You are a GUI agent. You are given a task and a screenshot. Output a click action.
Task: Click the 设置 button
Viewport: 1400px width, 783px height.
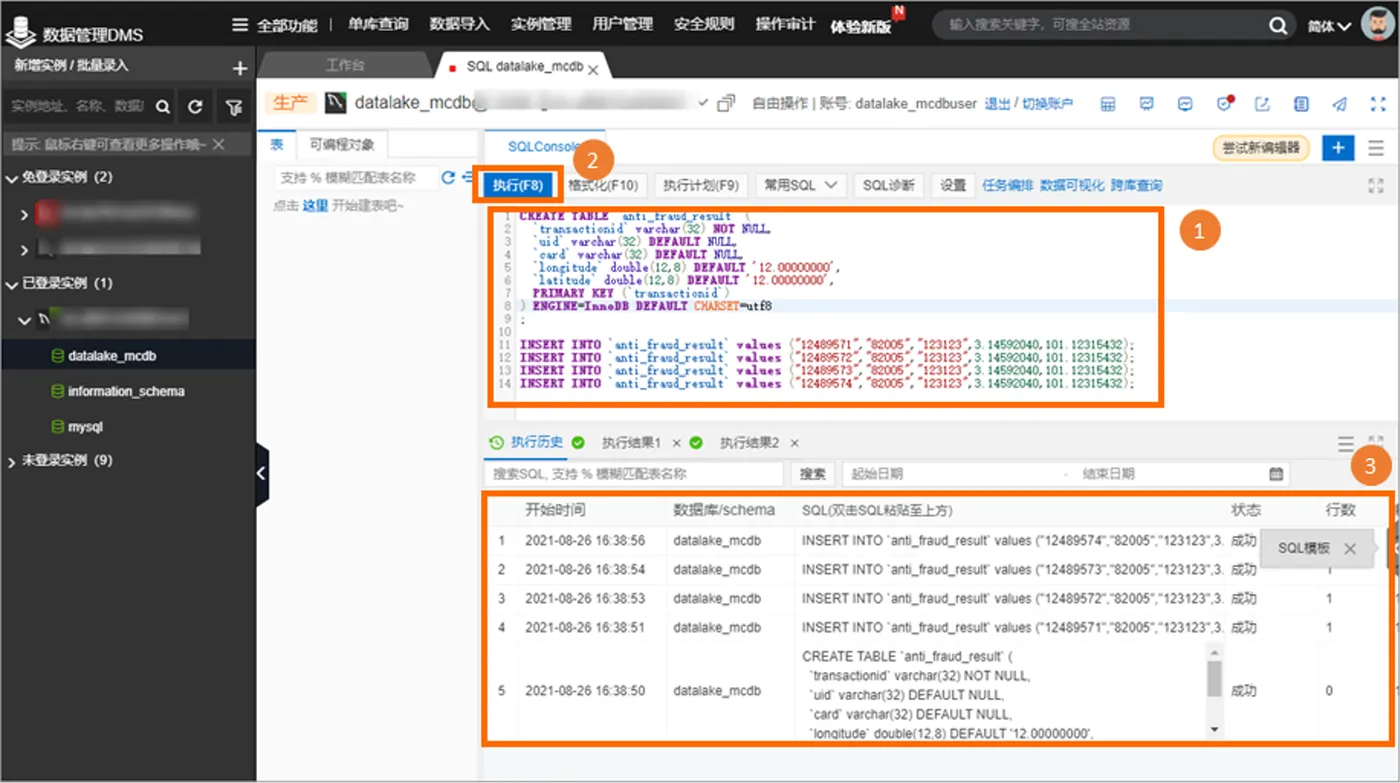953,185
